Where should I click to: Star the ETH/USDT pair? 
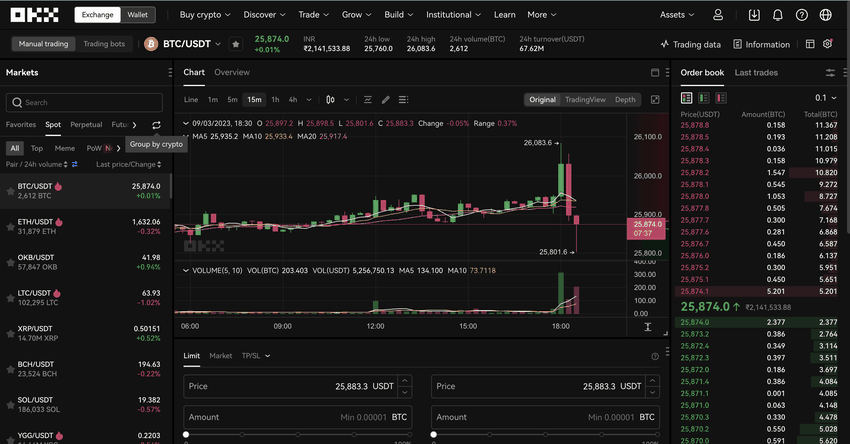[x=10, y=227]
